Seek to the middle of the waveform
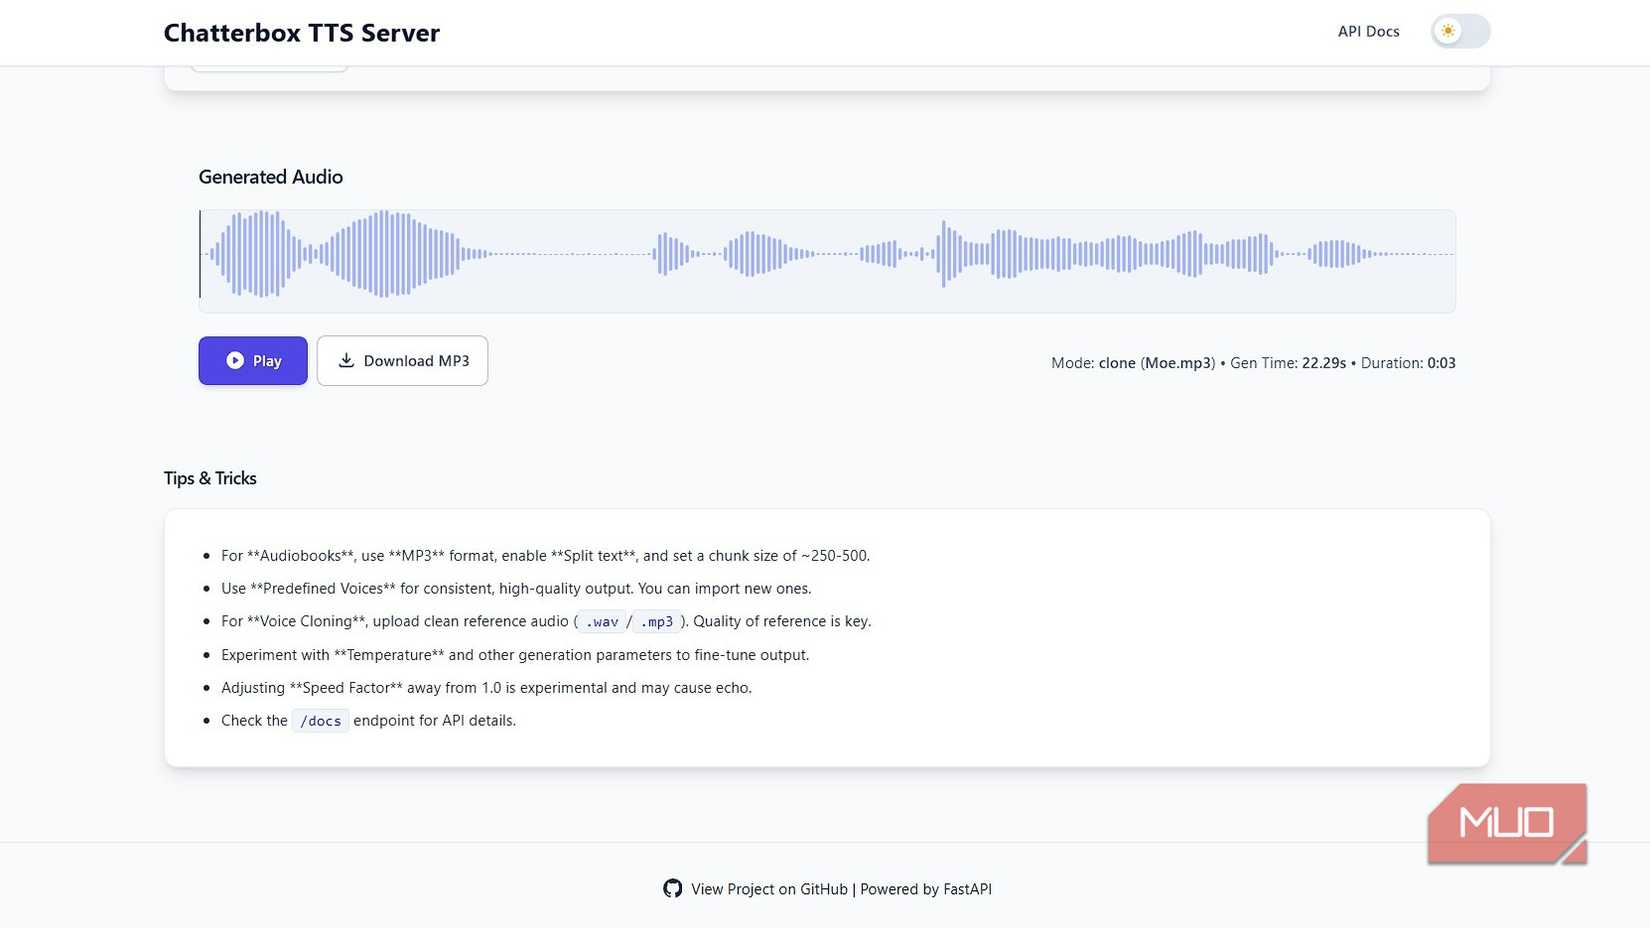Screen dimensions: 1650x928 click(x=827, y=258)
